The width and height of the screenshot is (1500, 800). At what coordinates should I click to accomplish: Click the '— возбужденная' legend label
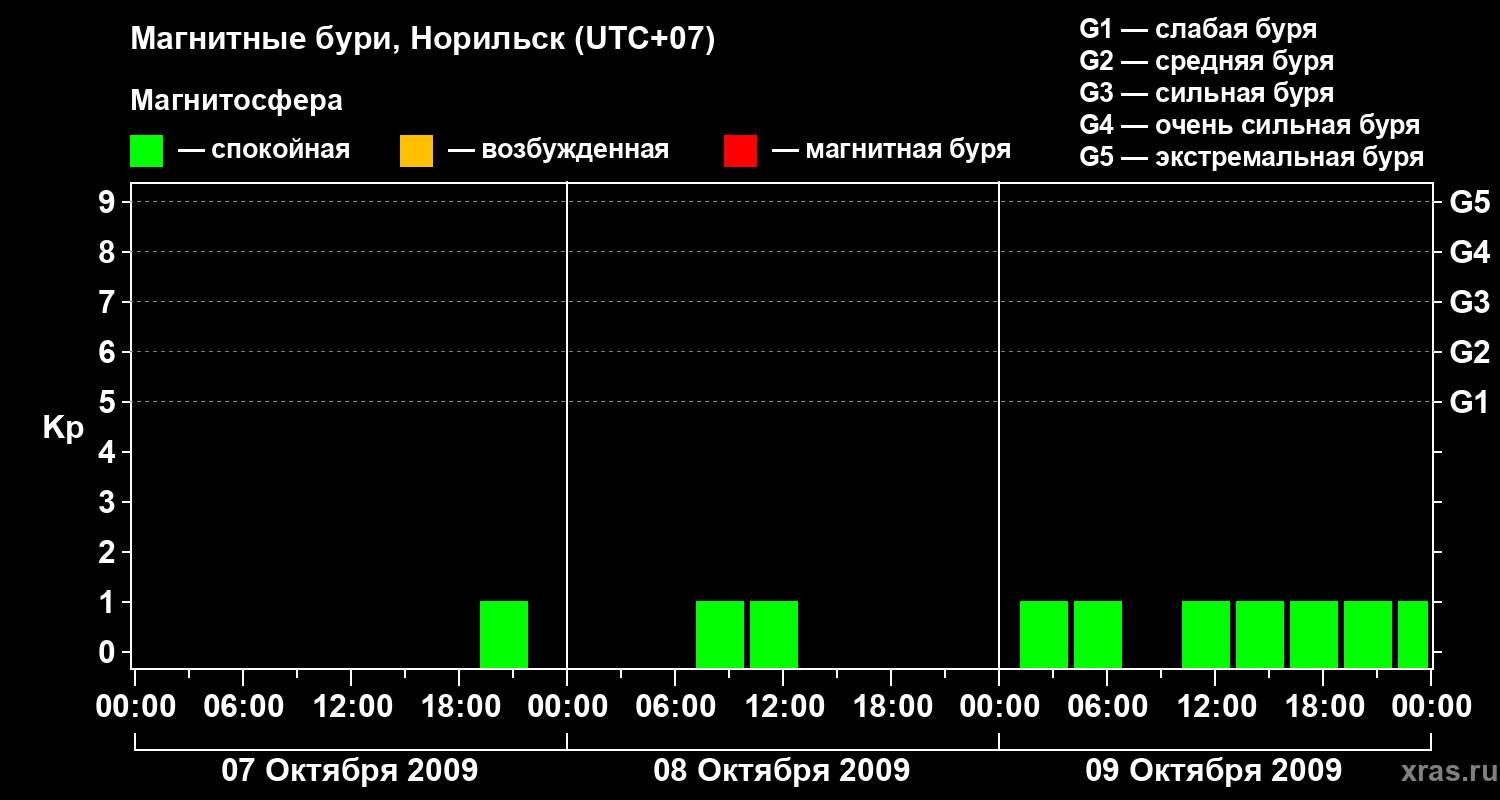pos(558,150)
